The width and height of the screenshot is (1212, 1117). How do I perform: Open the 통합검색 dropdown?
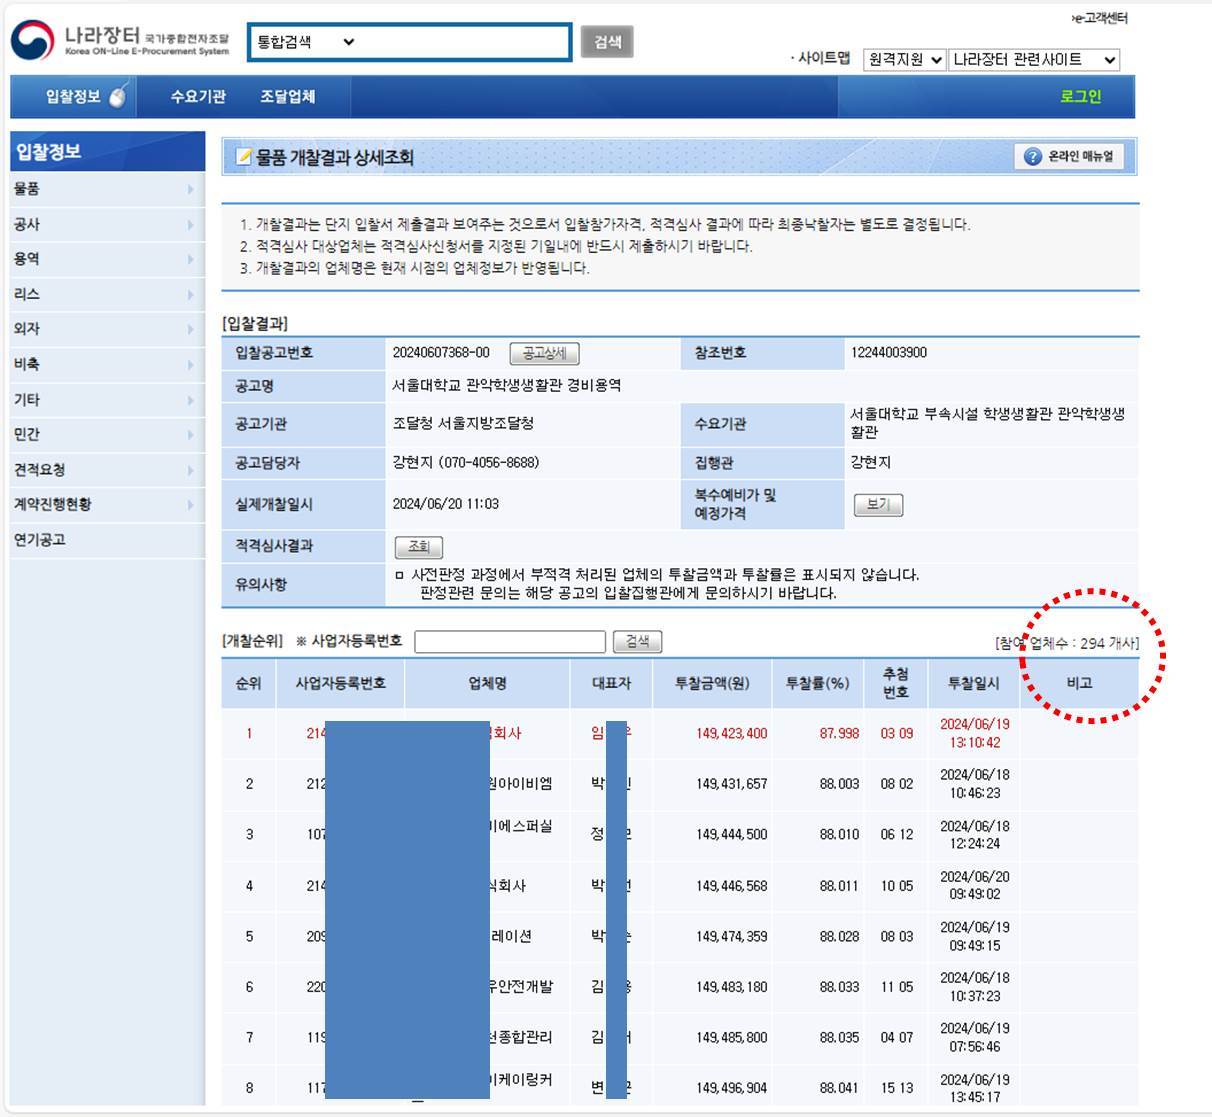(306, 42)
